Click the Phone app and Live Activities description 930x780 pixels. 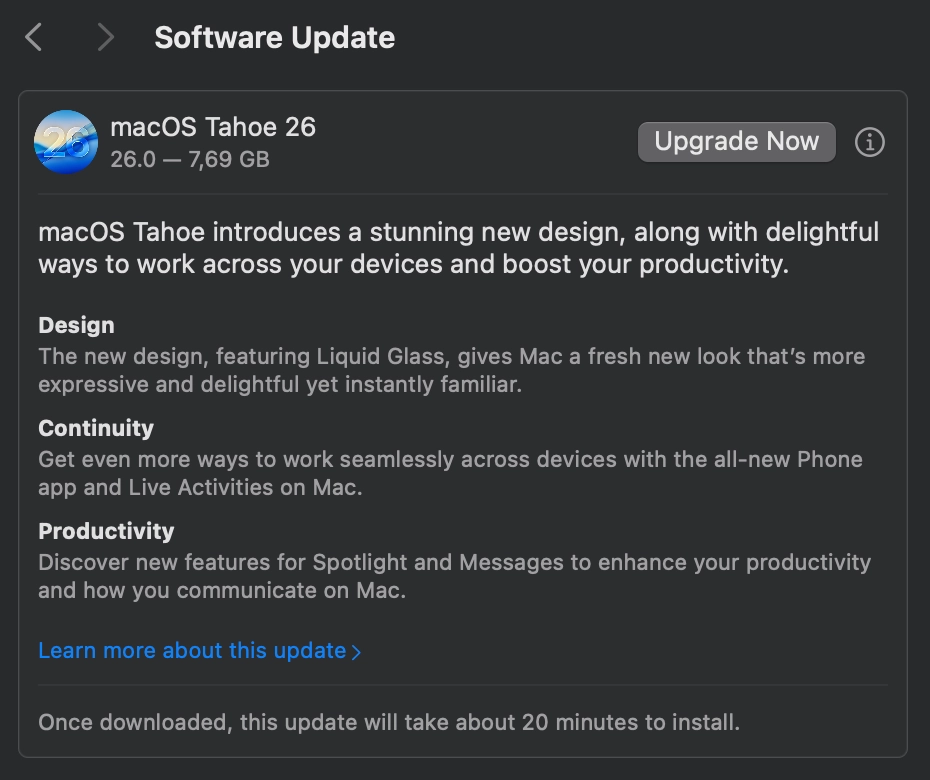pyautogui.click(x=451, y=473)
